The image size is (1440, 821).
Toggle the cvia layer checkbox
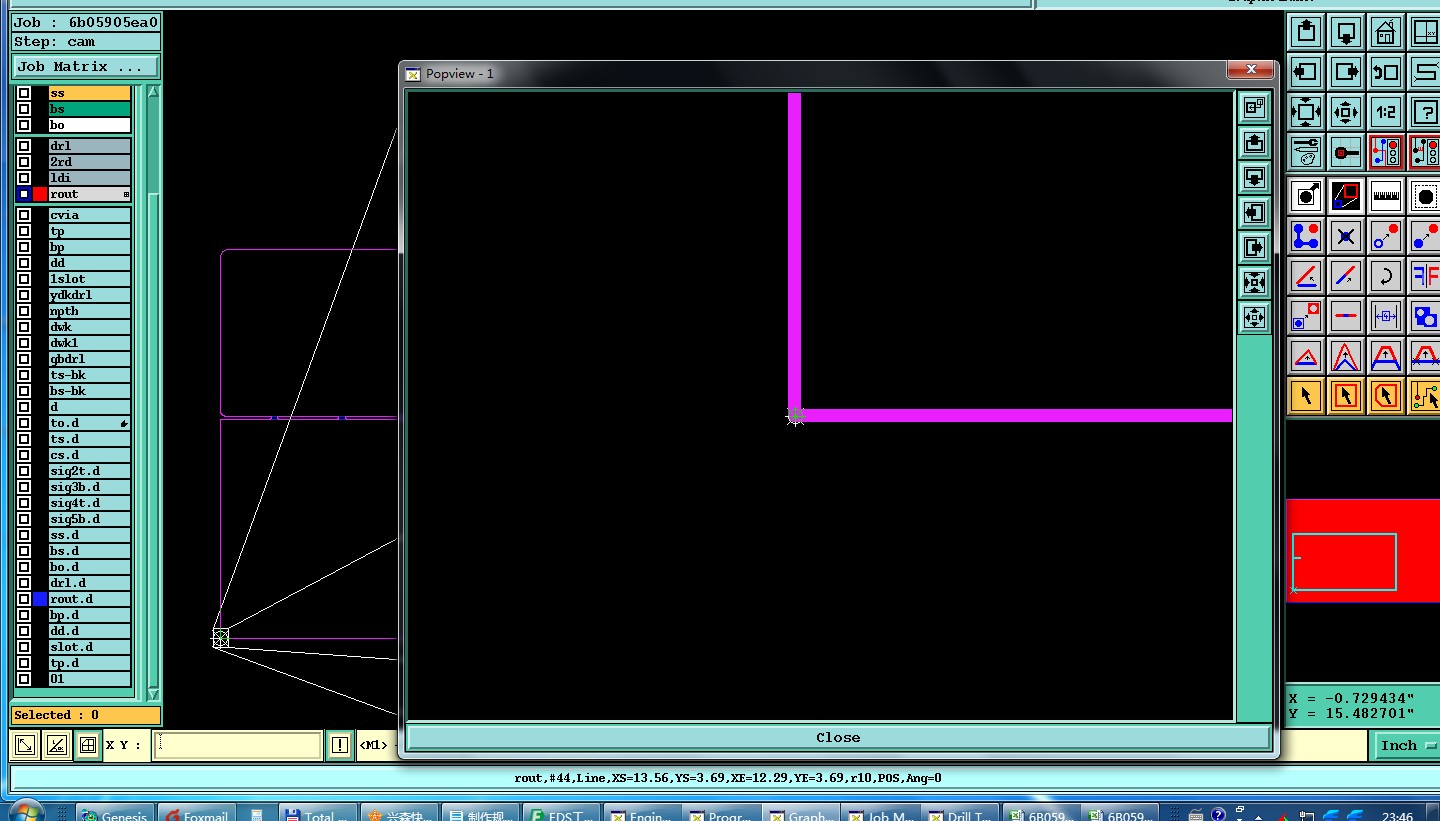pyautogui.click(x=24, y=215)
